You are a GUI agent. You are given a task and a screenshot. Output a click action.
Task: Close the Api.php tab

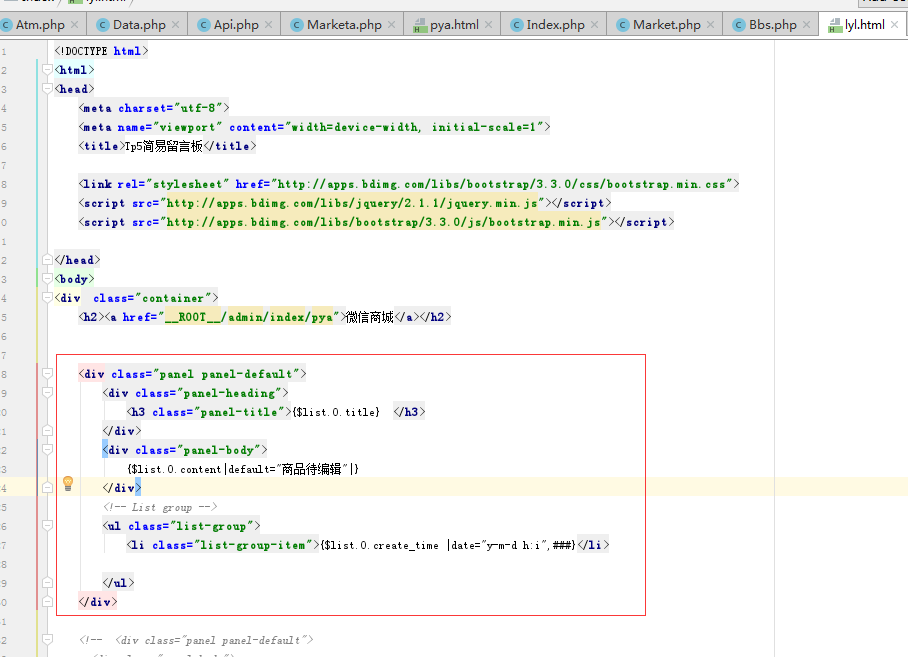coord(268,25)
